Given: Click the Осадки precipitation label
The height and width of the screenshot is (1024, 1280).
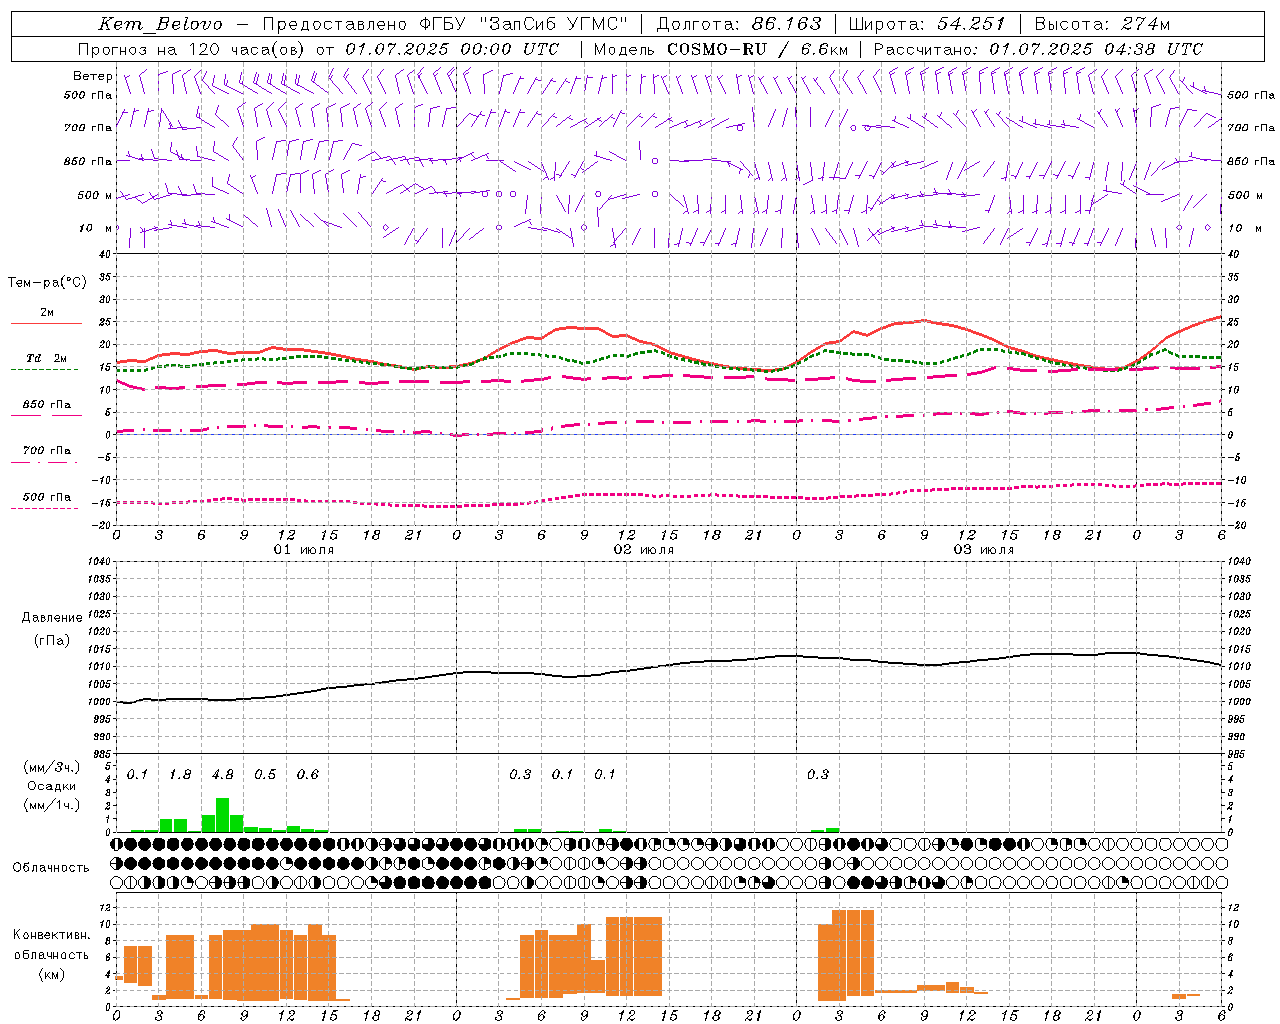Looking at the screenshot, I should (51, 786).
